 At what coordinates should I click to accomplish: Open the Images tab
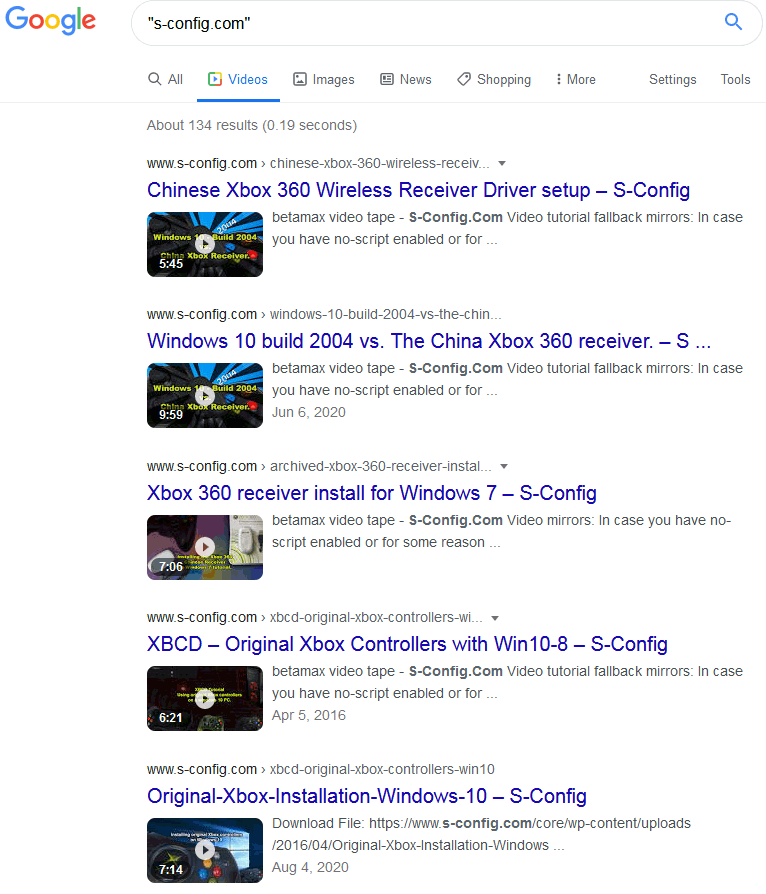pos(323,79)
